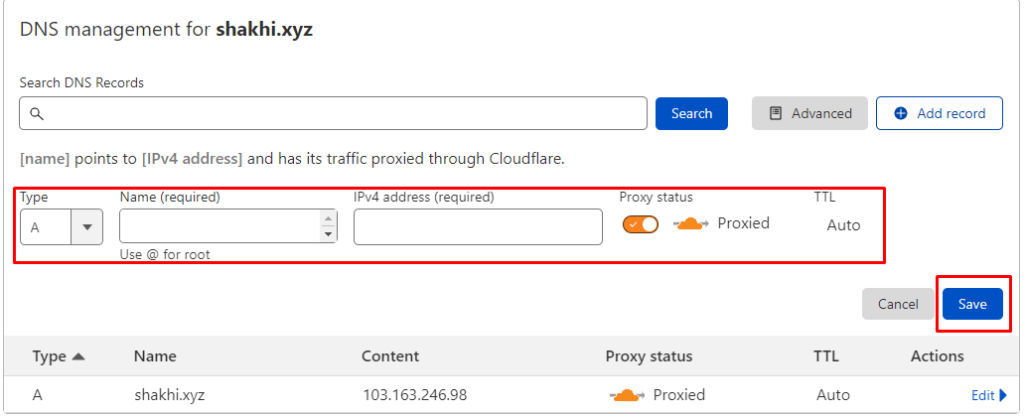
Task: Click the Name field down stepper arrow
Action: pos(328,235)
